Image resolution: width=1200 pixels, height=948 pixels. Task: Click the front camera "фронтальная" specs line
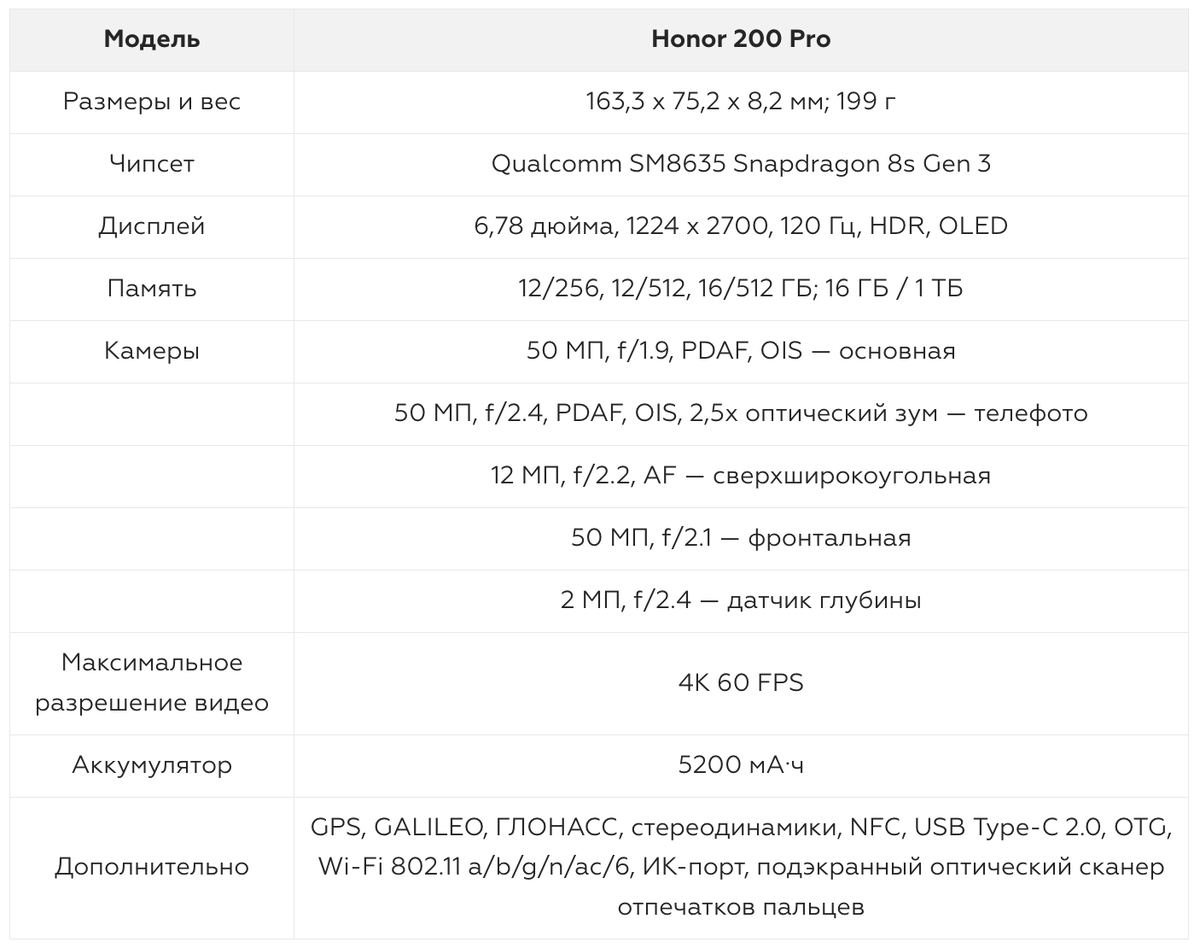pyautogui.click(x=740, y=538)
